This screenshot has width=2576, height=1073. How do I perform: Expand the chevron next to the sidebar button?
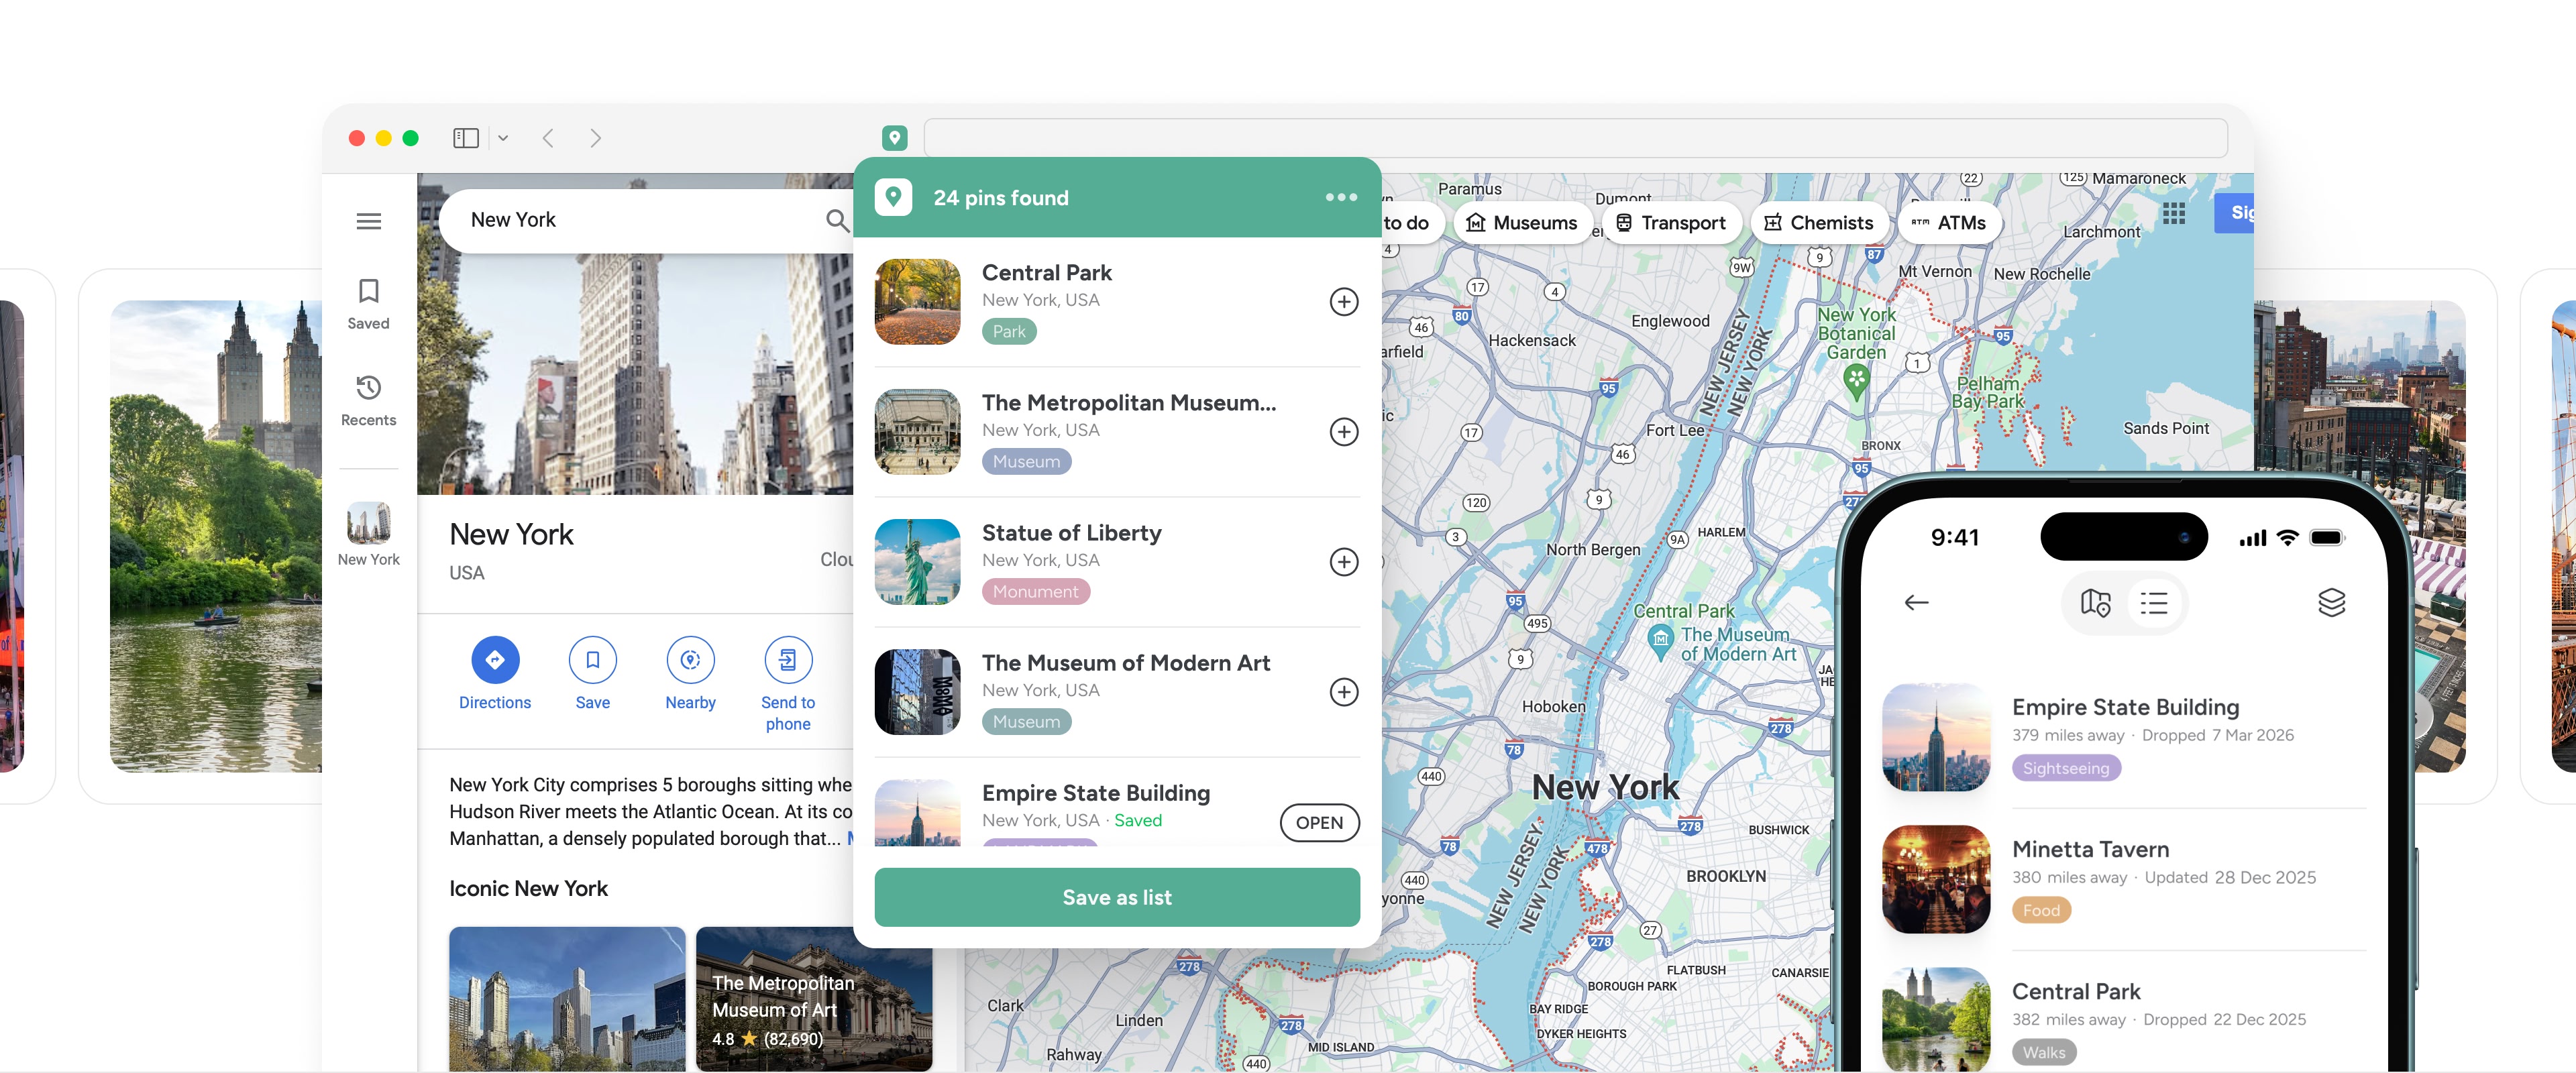[503, 138]
